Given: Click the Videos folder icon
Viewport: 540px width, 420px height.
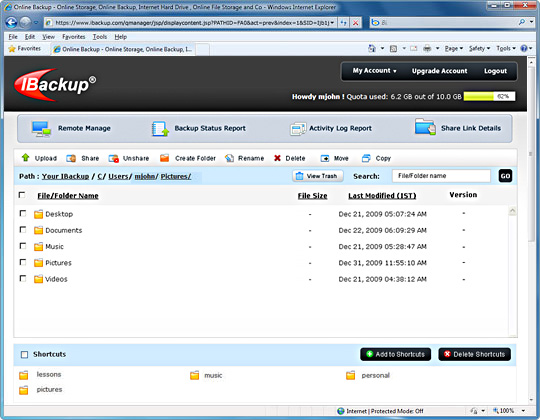Looking at the screenshot, I should (x=39, y=279).
